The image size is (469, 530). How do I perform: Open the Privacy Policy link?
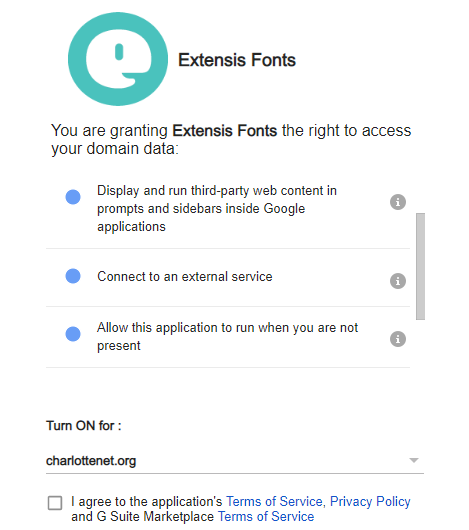(370, 501)
